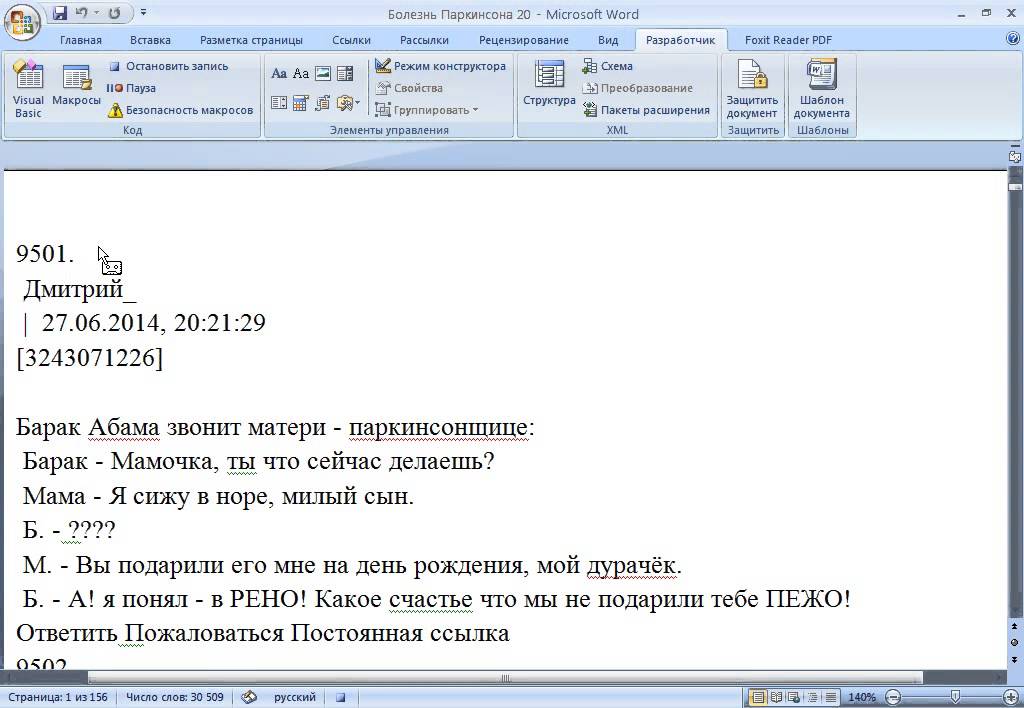This screenshot has width=1024, height=708.
Task: Open word count Число слов: 30 509
Action: [x=174, y=697]
